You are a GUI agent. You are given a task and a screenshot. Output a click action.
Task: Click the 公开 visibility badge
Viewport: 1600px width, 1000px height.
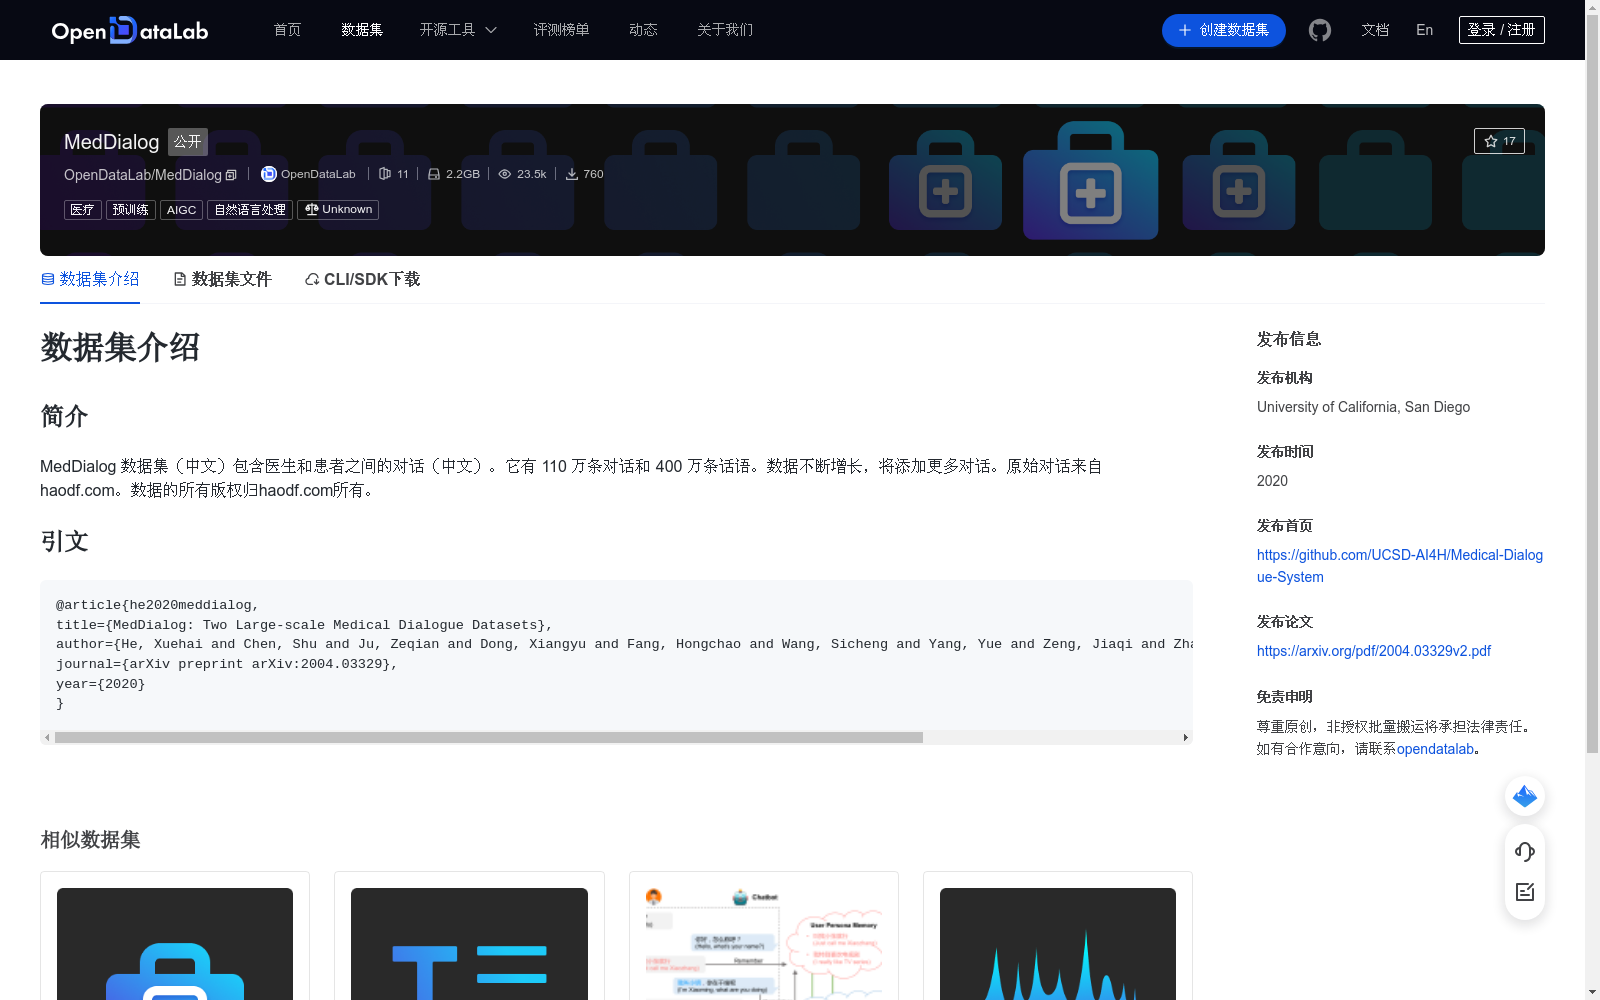(187, 142)
